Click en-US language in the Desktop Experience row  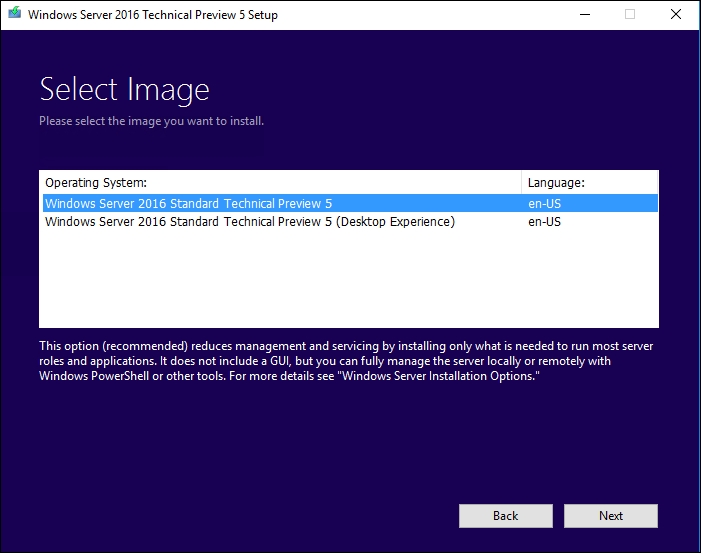tap(544, 222)
